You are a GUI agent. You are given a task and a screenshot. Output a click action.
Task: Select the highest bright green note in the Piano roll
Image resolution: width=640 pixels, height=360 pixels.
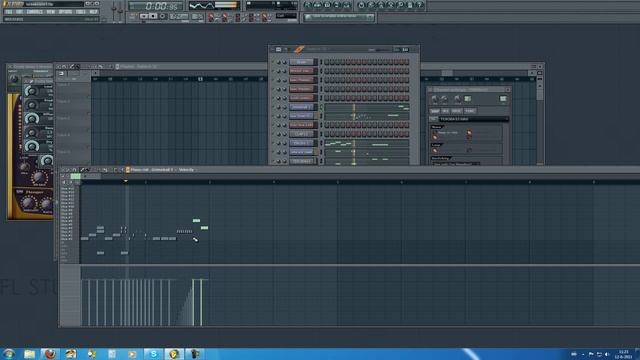(196, 220)
